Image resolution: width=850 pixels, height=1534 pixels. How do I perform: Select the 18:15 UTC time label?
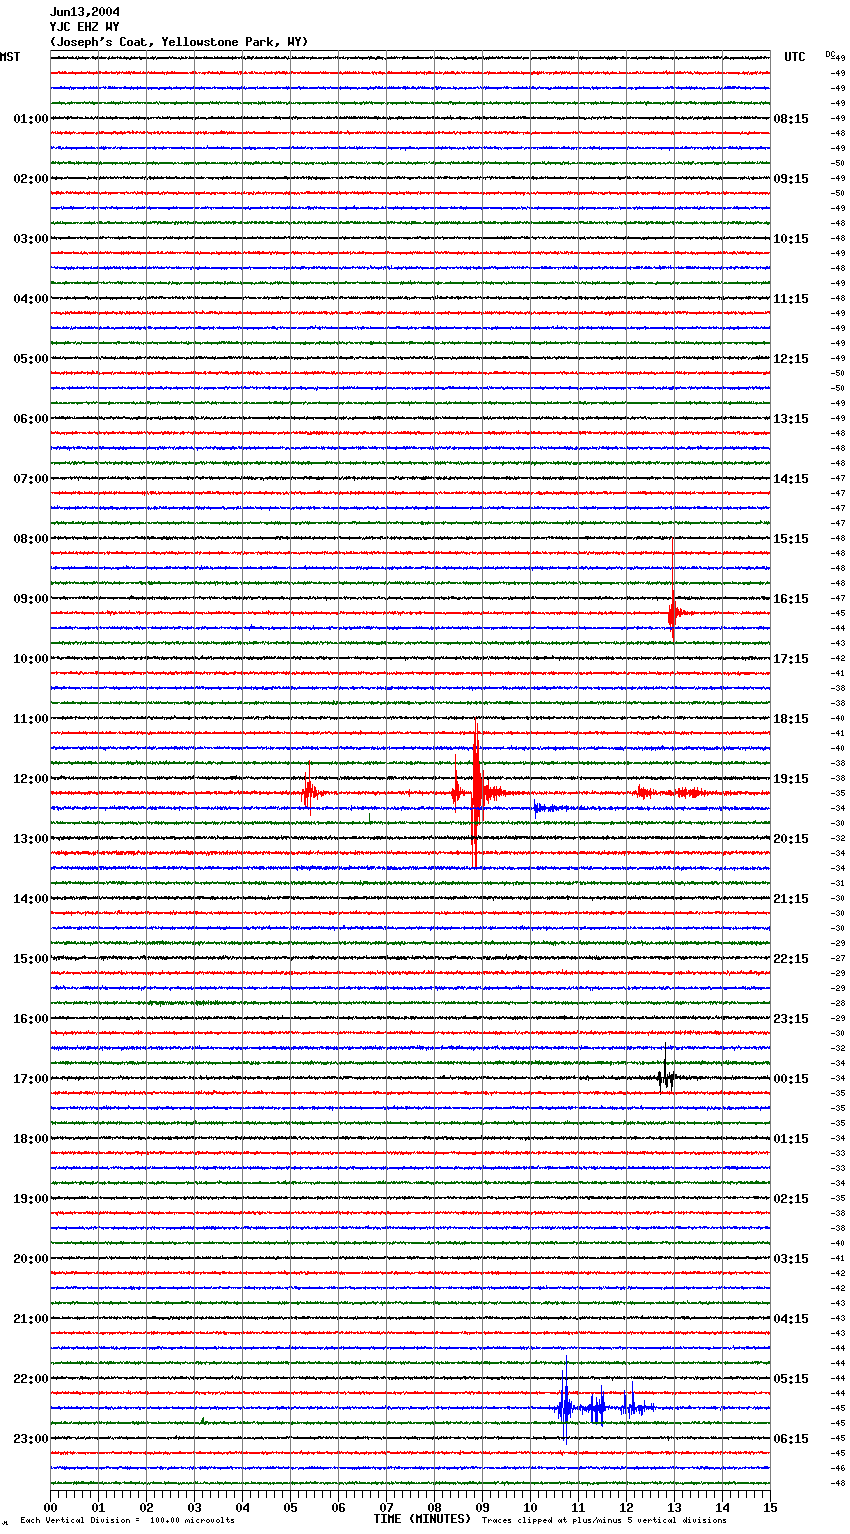791,719
